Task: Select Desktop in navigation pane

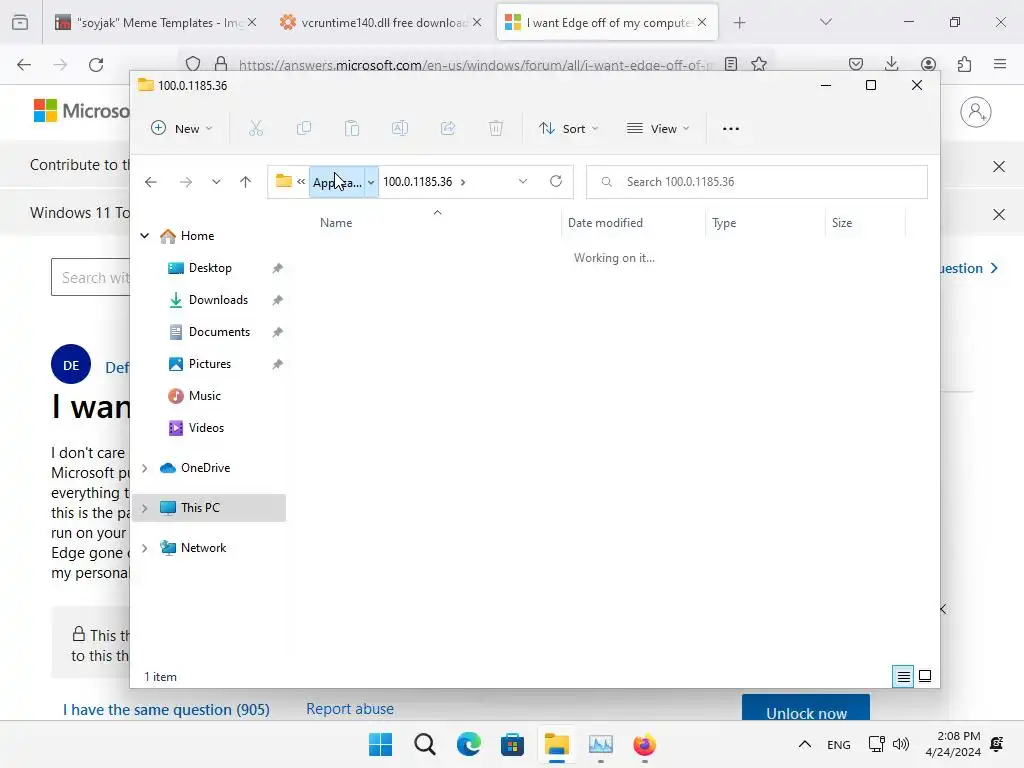Action: pos(210,268)
